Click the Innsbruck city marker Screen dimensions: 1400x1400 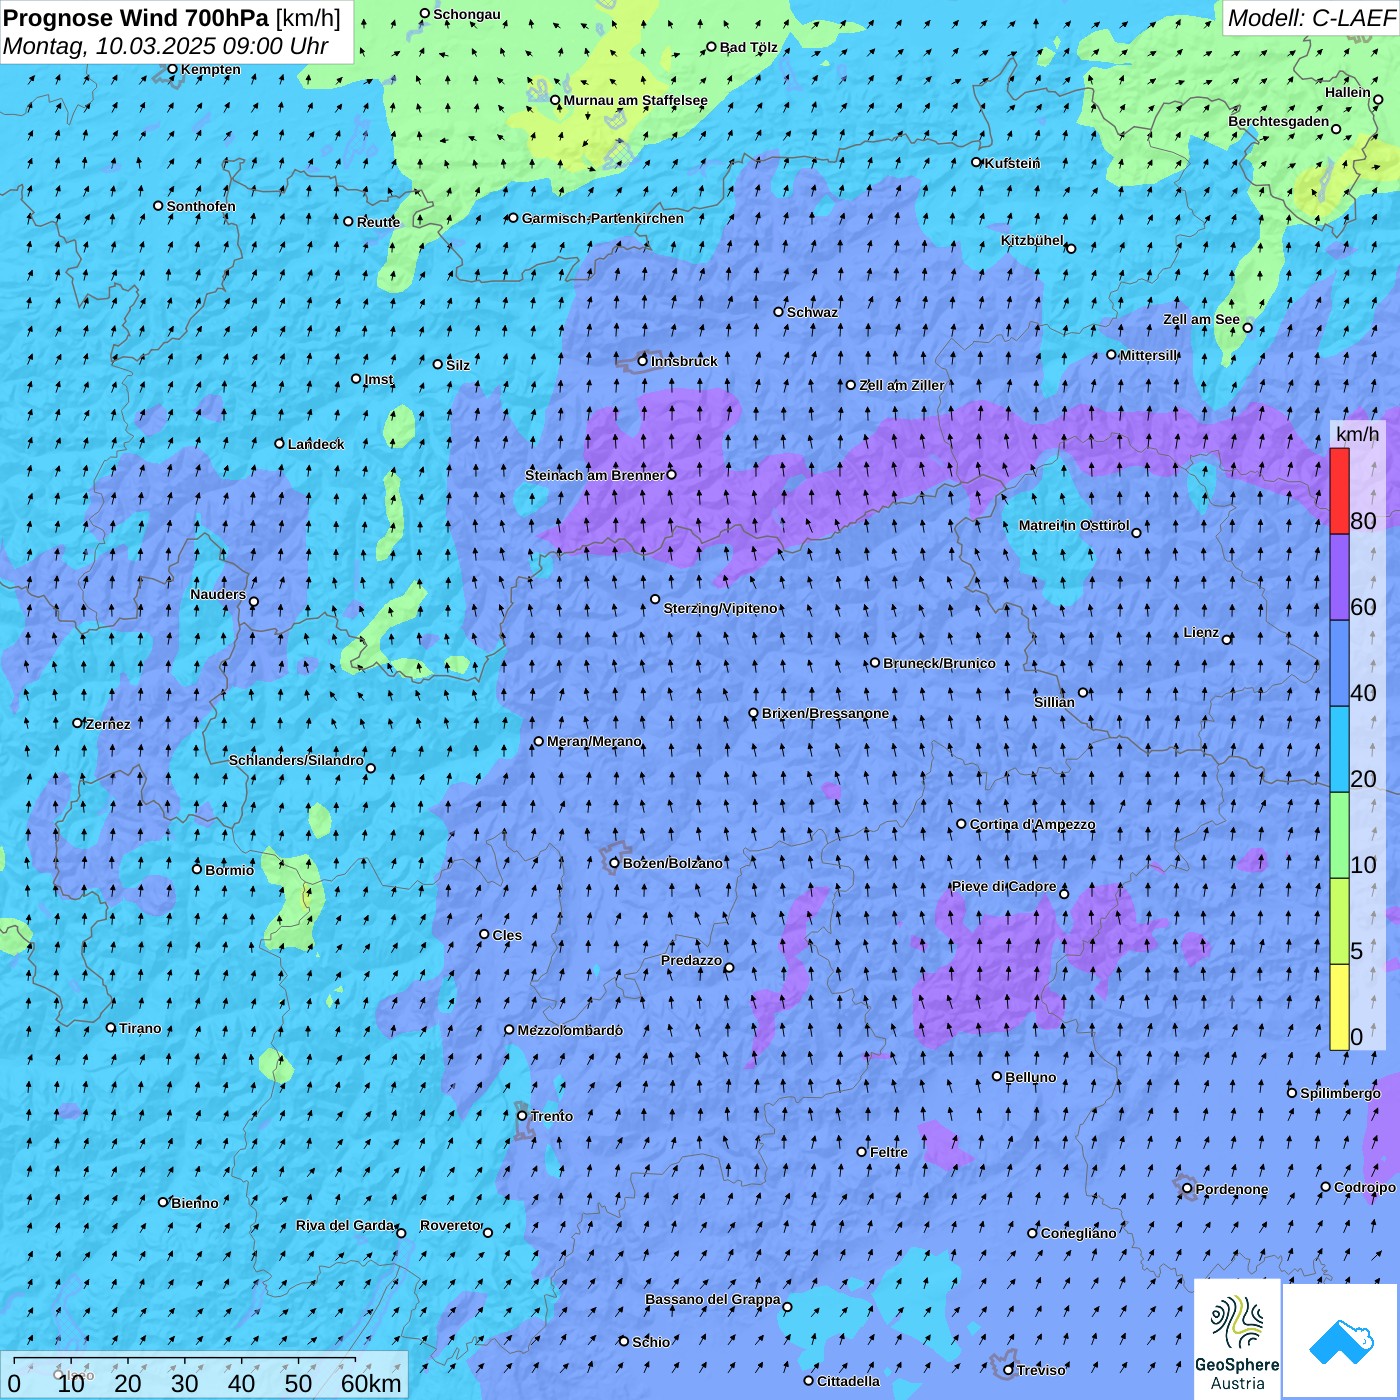coord(643,361)
